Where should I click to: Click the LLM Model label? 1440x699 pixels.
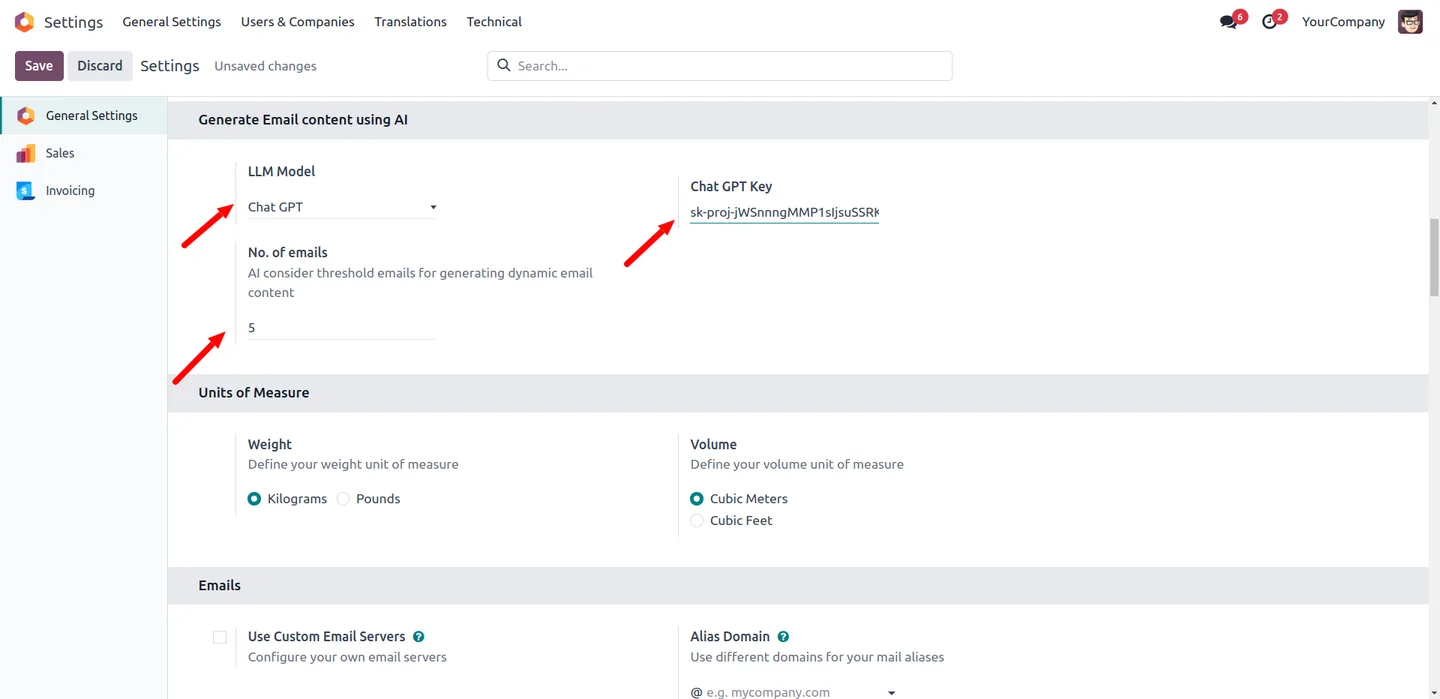(281, 172)
